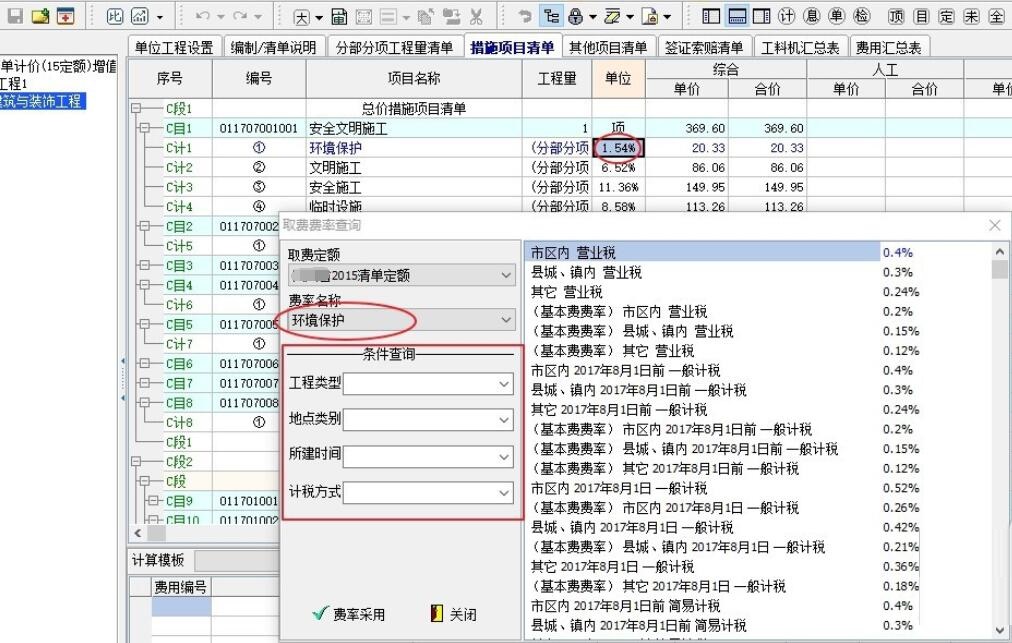Click the green stacked sheets highlight icon

612,16
